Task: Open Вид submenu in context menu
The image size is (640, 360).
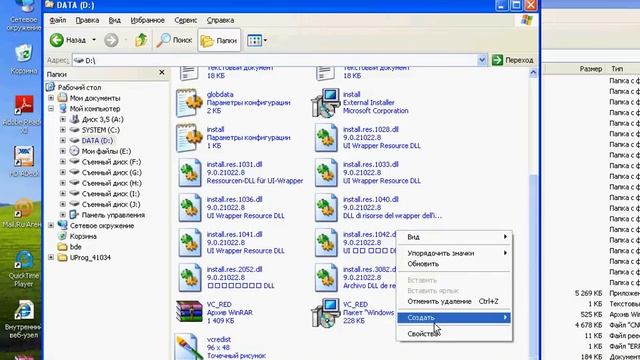Action: (454, 237)
